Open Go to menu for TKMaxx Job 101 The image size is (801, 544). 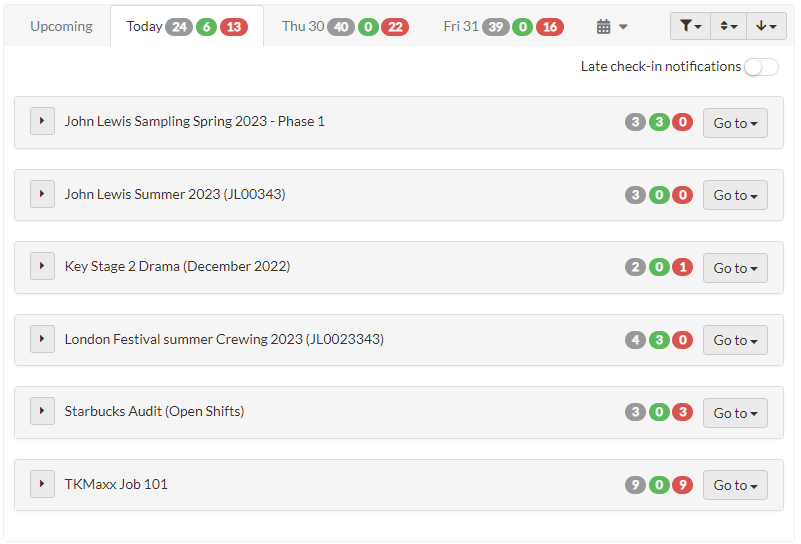(x=735, y=485)
